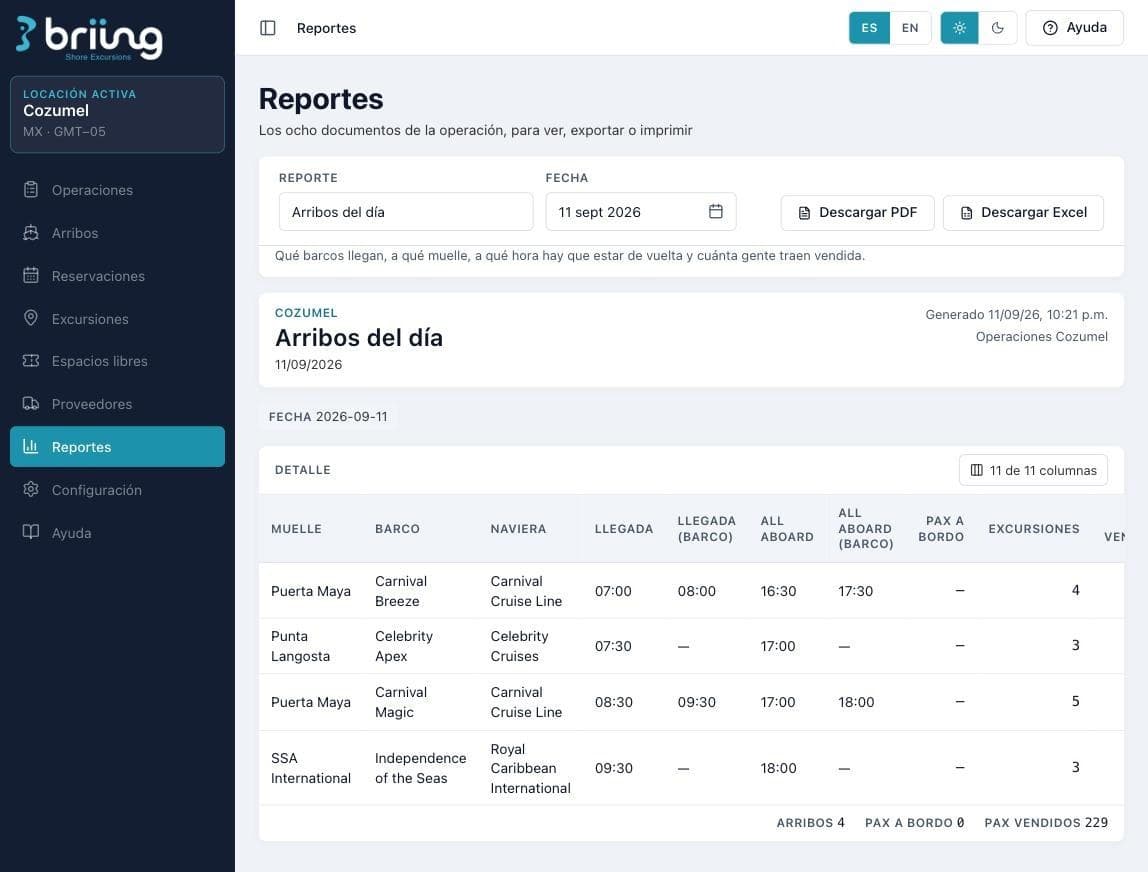Click the PAX A BORDO column header
The image size is (1148, 872).
click(942, 529)
